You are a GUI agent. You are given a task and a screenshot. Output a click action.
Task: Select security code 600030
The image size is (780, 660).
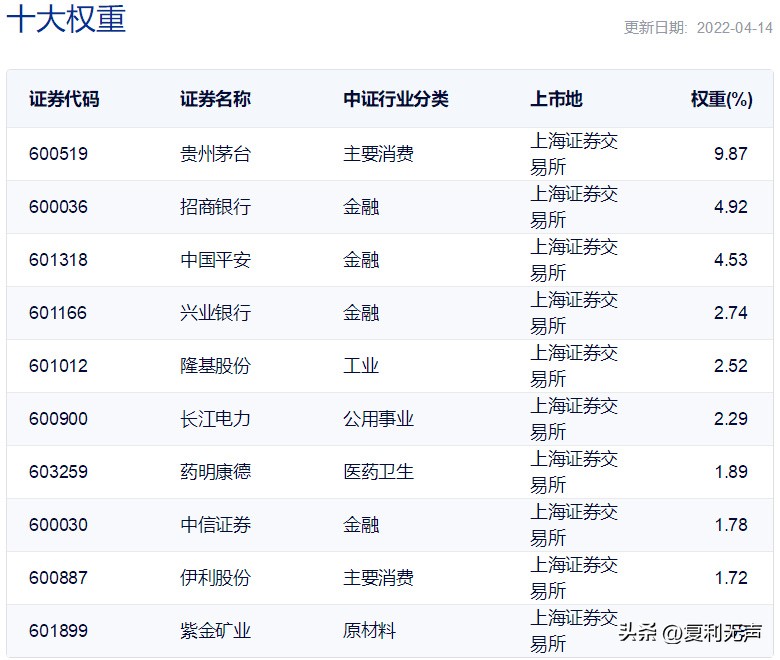click(x=58, y=525)
